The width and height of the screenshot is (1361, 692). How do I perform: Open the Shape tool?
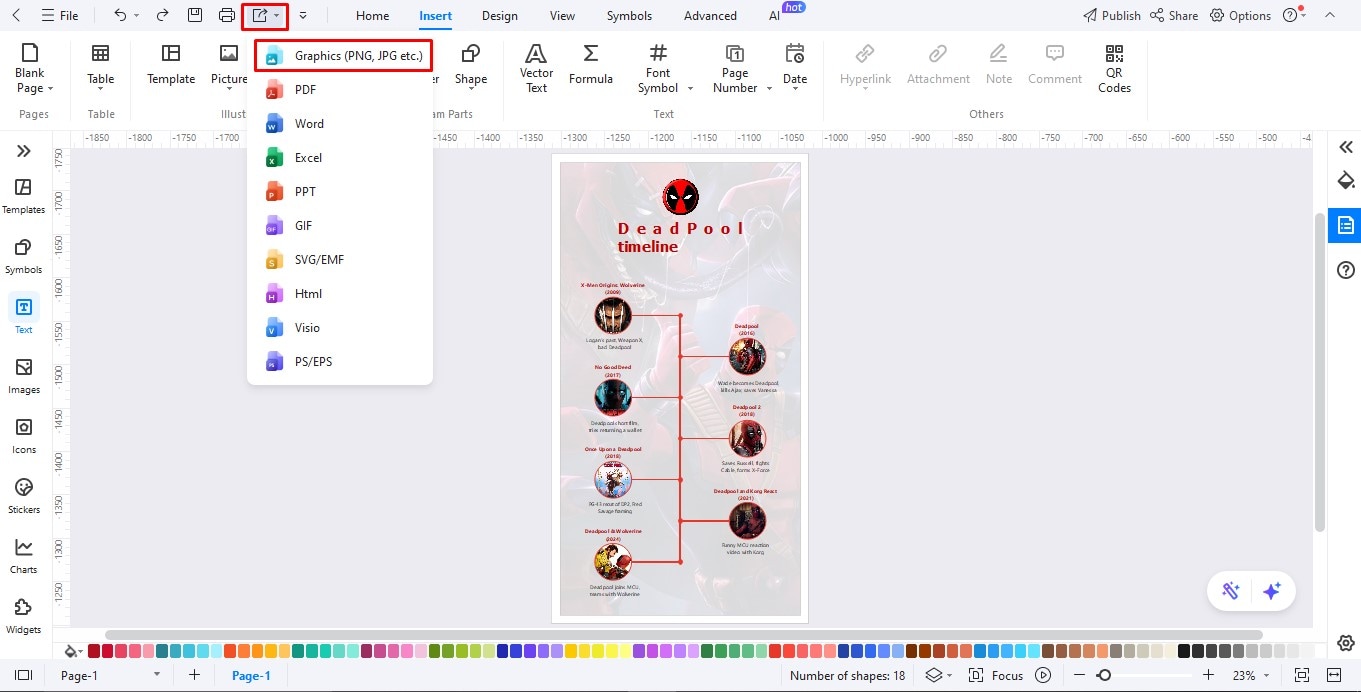point(471,66)
